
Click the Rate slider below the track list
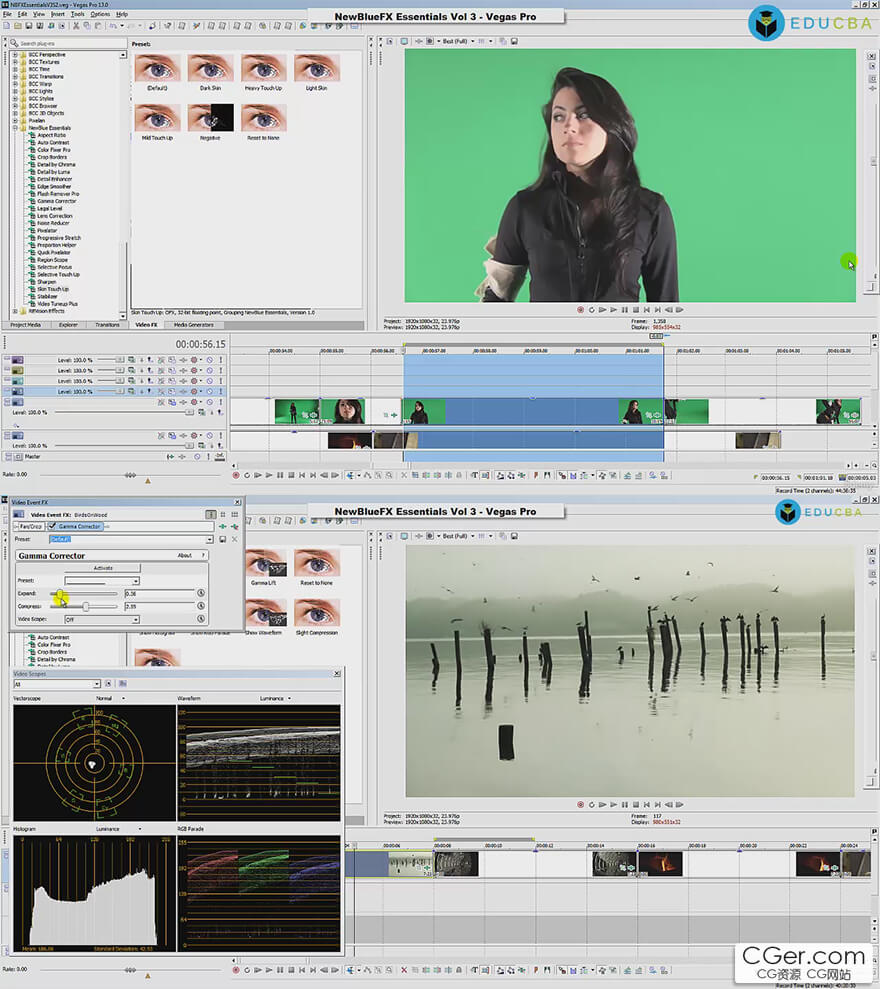[x=130, y=474]
